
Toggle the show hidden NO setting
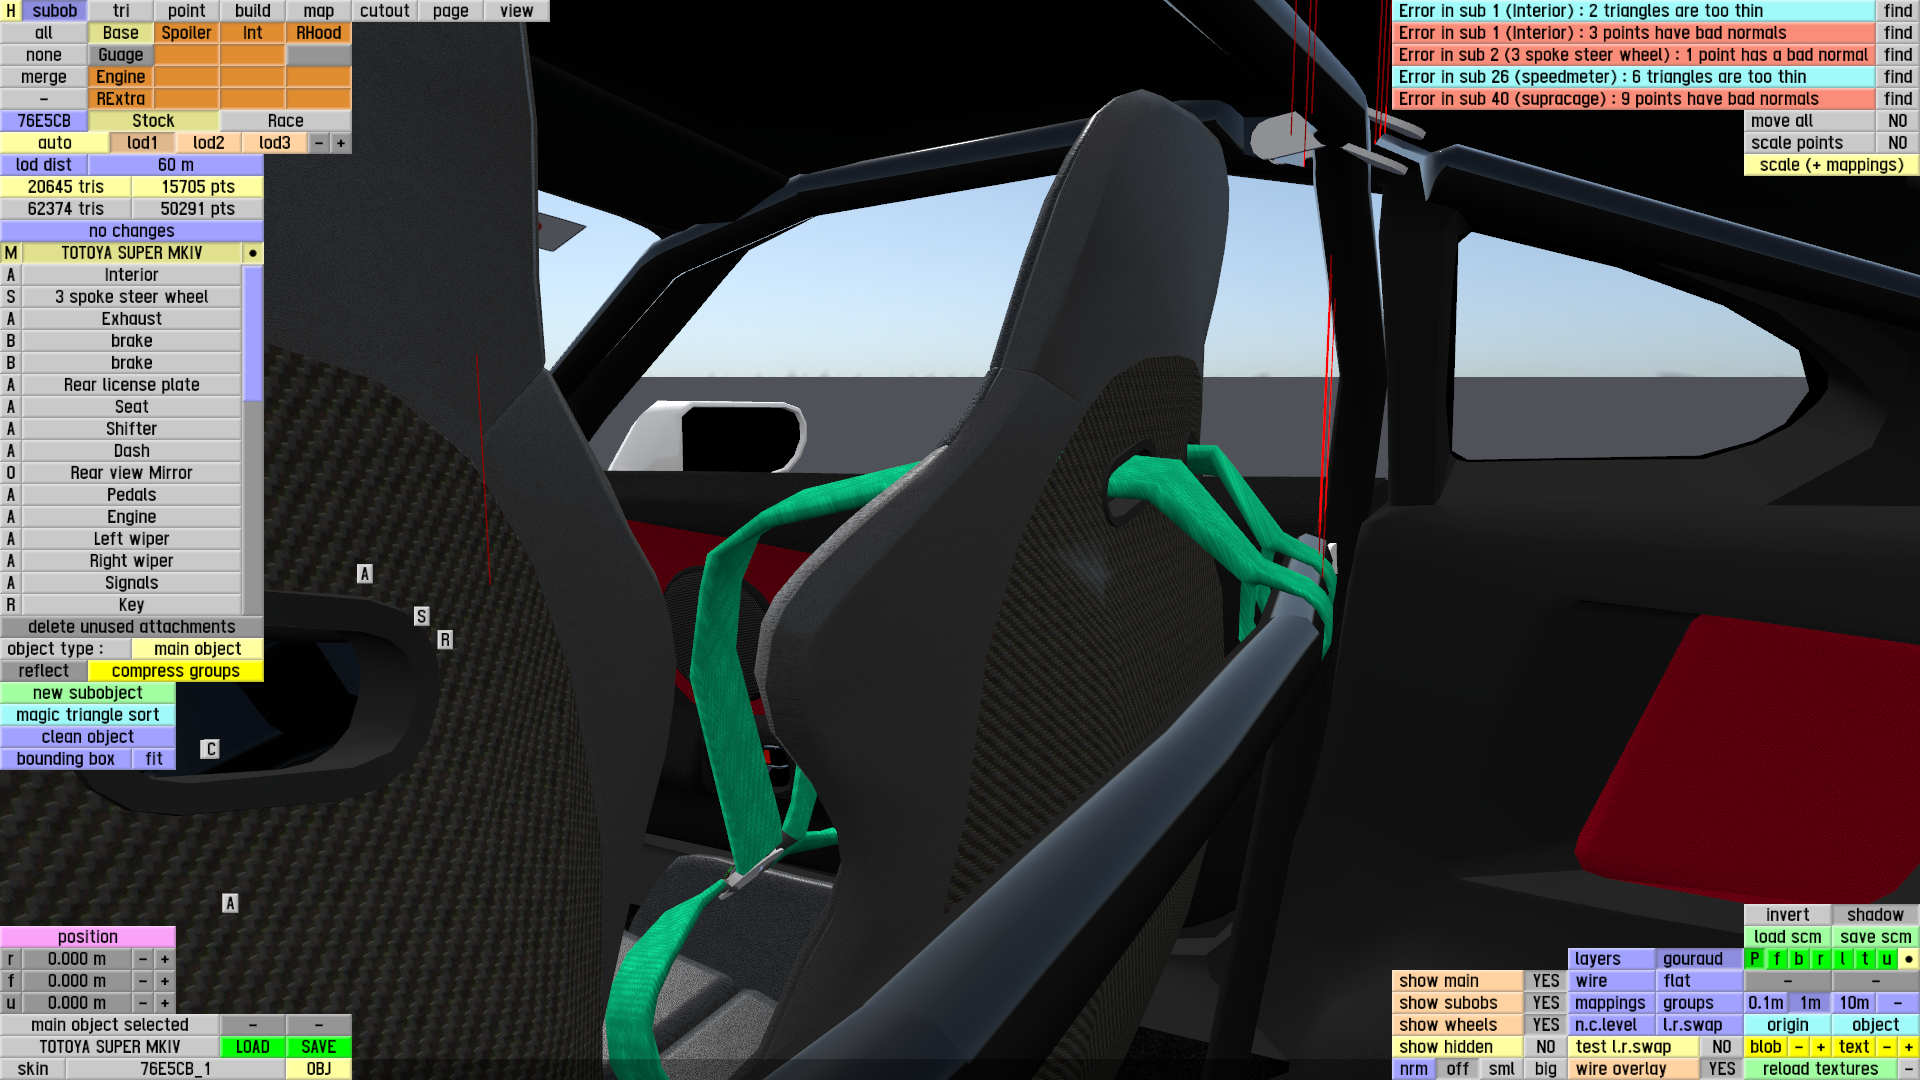(x=1545, y=1047)
